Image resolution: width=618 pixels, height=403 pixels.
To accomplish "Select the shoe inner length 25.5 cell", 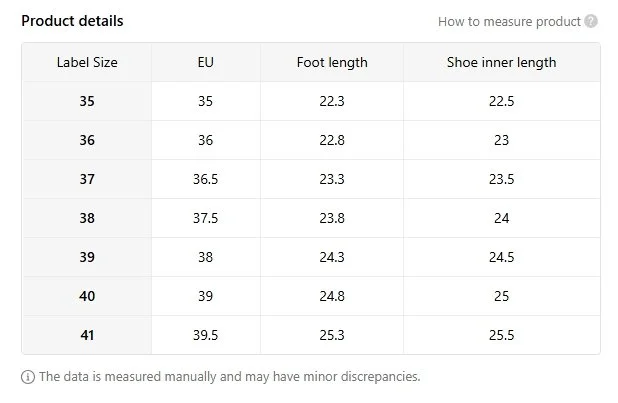I will coord(501,335).
